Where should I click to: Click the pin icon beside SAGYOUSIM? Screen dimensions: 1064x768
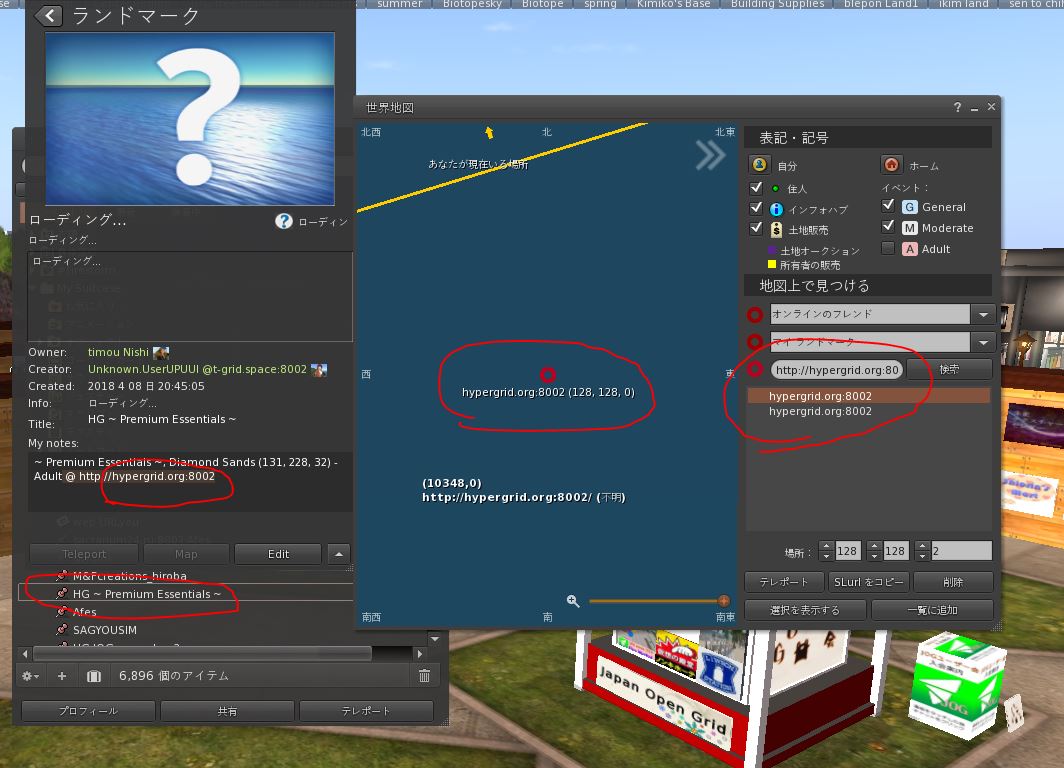(62, 630)
